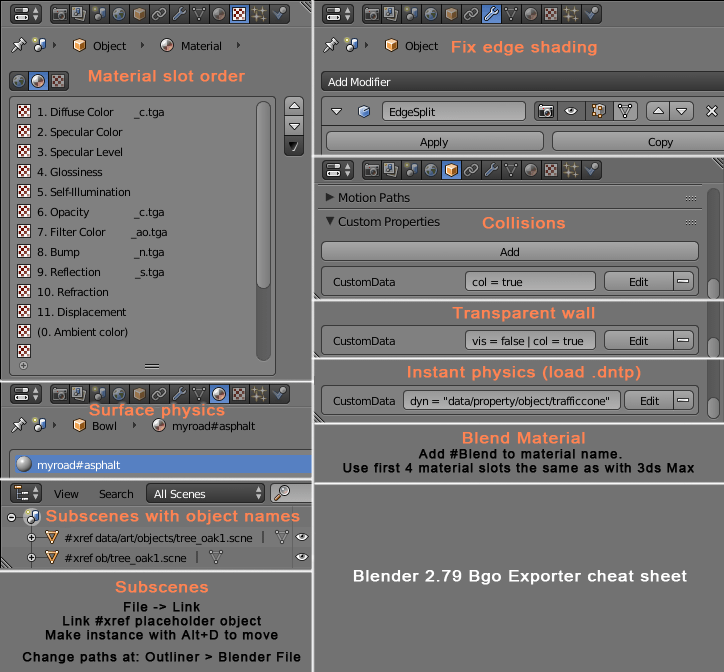
Task: Click Bowl object in Surface physics breadcrumb
Action: coord(95,426)
